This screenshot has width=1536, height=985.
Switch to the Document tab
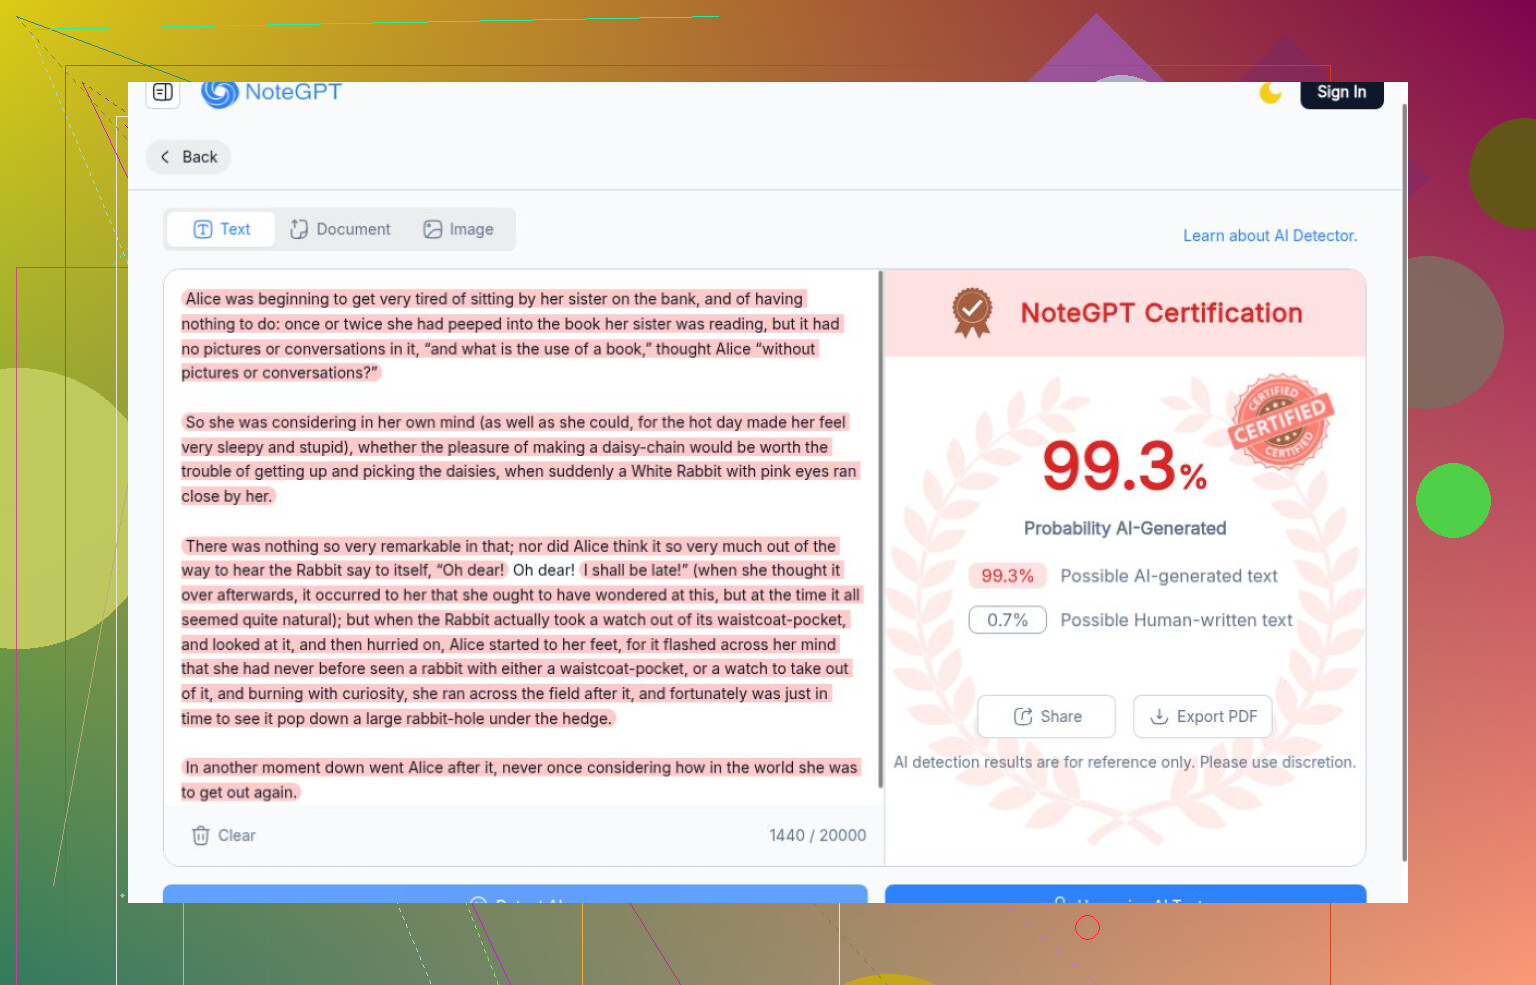pyautogui.click(x=340, y=229)
